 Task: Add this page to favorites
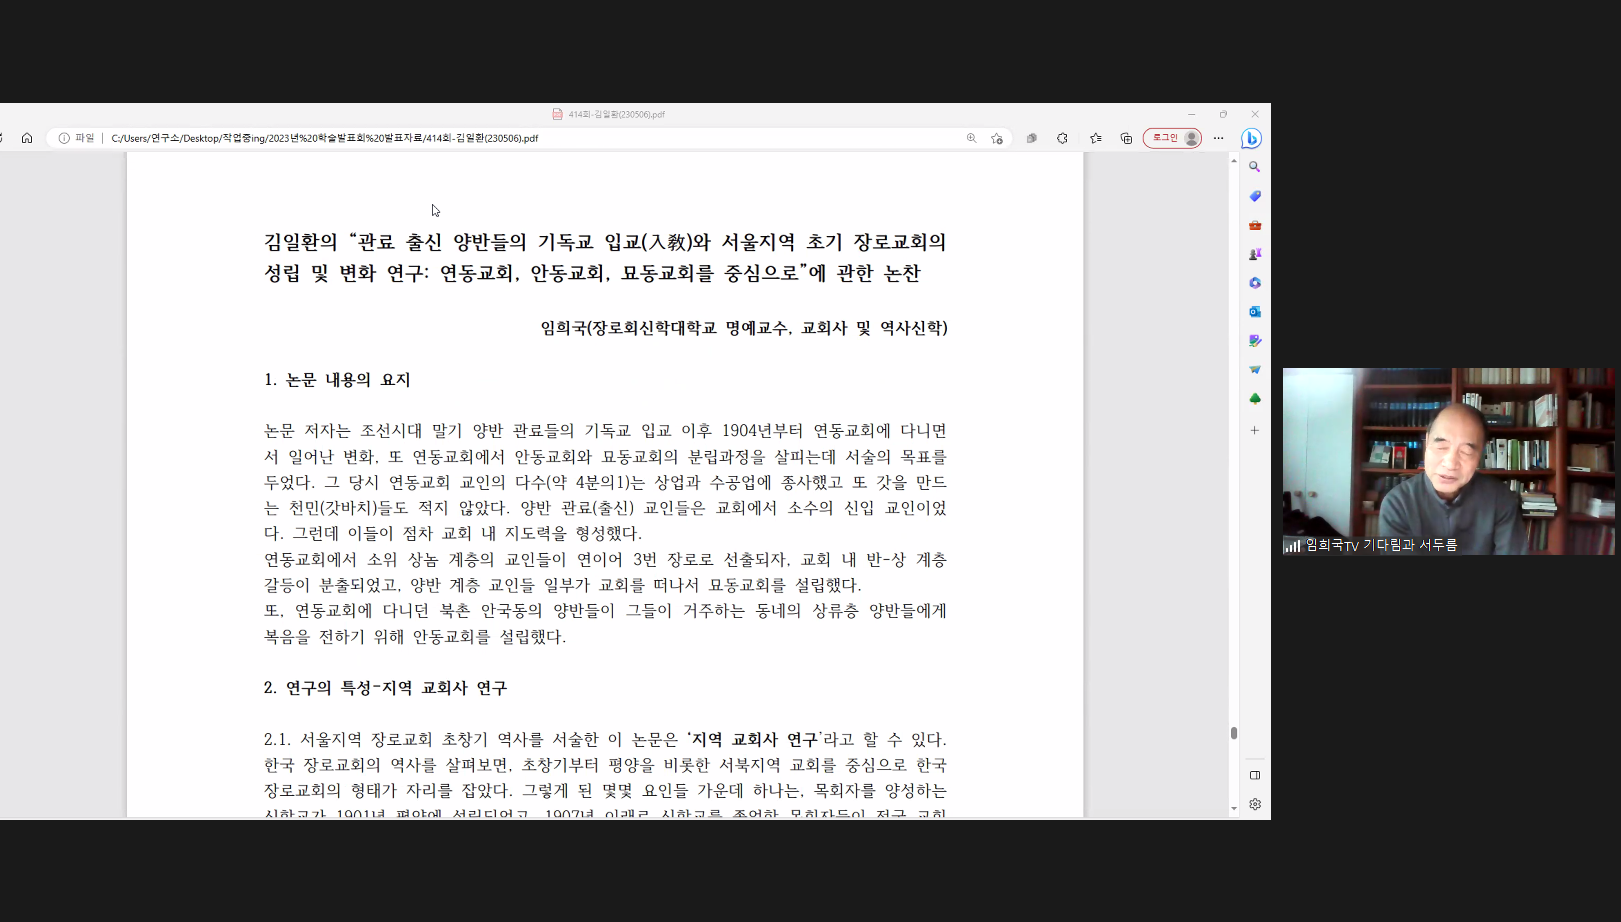tap(997, 138)
